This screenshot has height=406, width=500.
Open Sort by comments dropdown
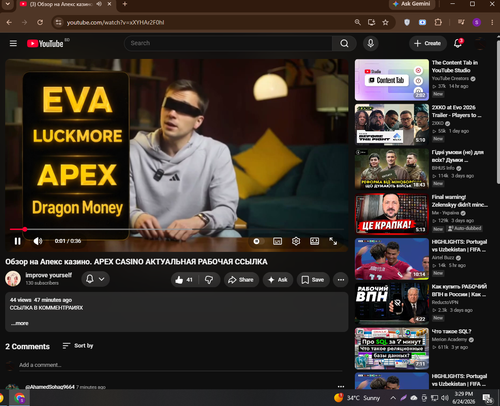pyautogui.click(x=78, y=346)
